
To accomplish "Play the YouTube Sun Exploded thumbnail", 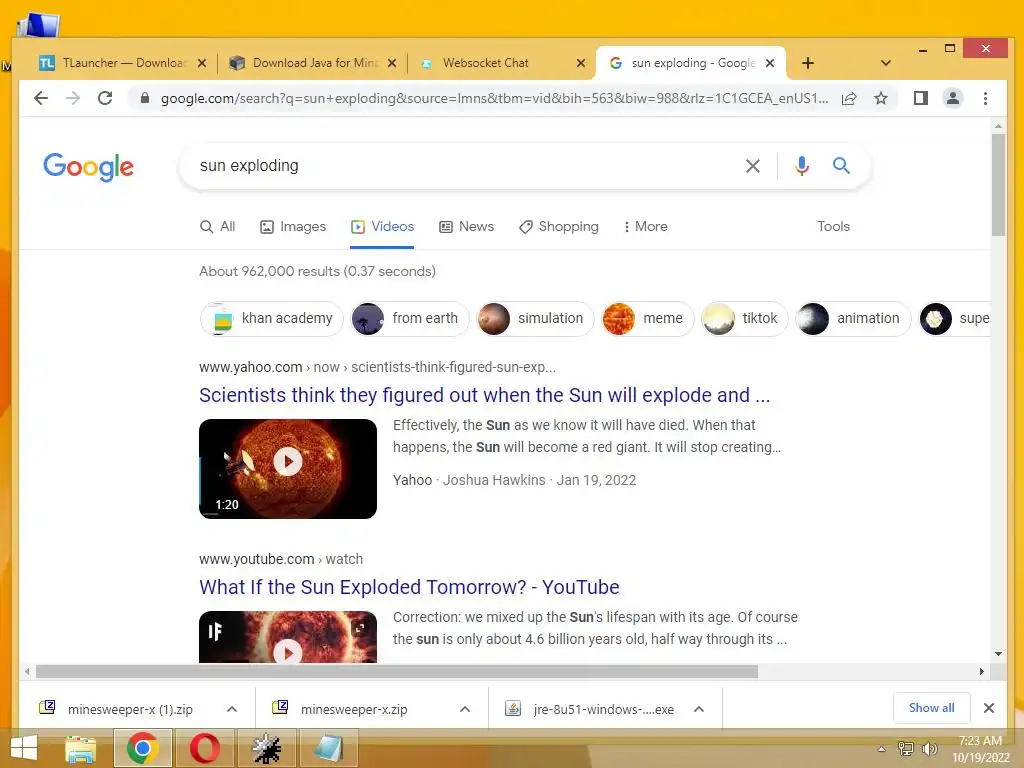I will point(288,637).
